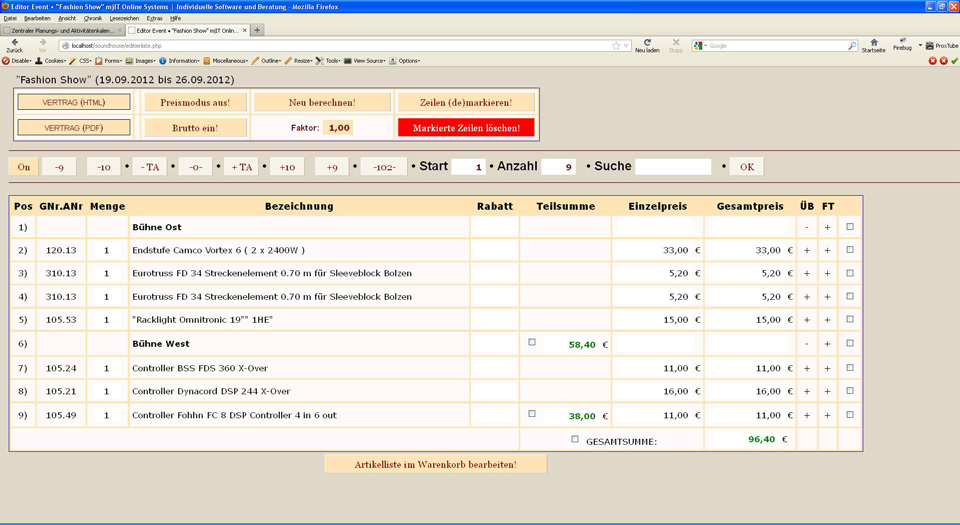Toggle the On button

tap(24, 167)
